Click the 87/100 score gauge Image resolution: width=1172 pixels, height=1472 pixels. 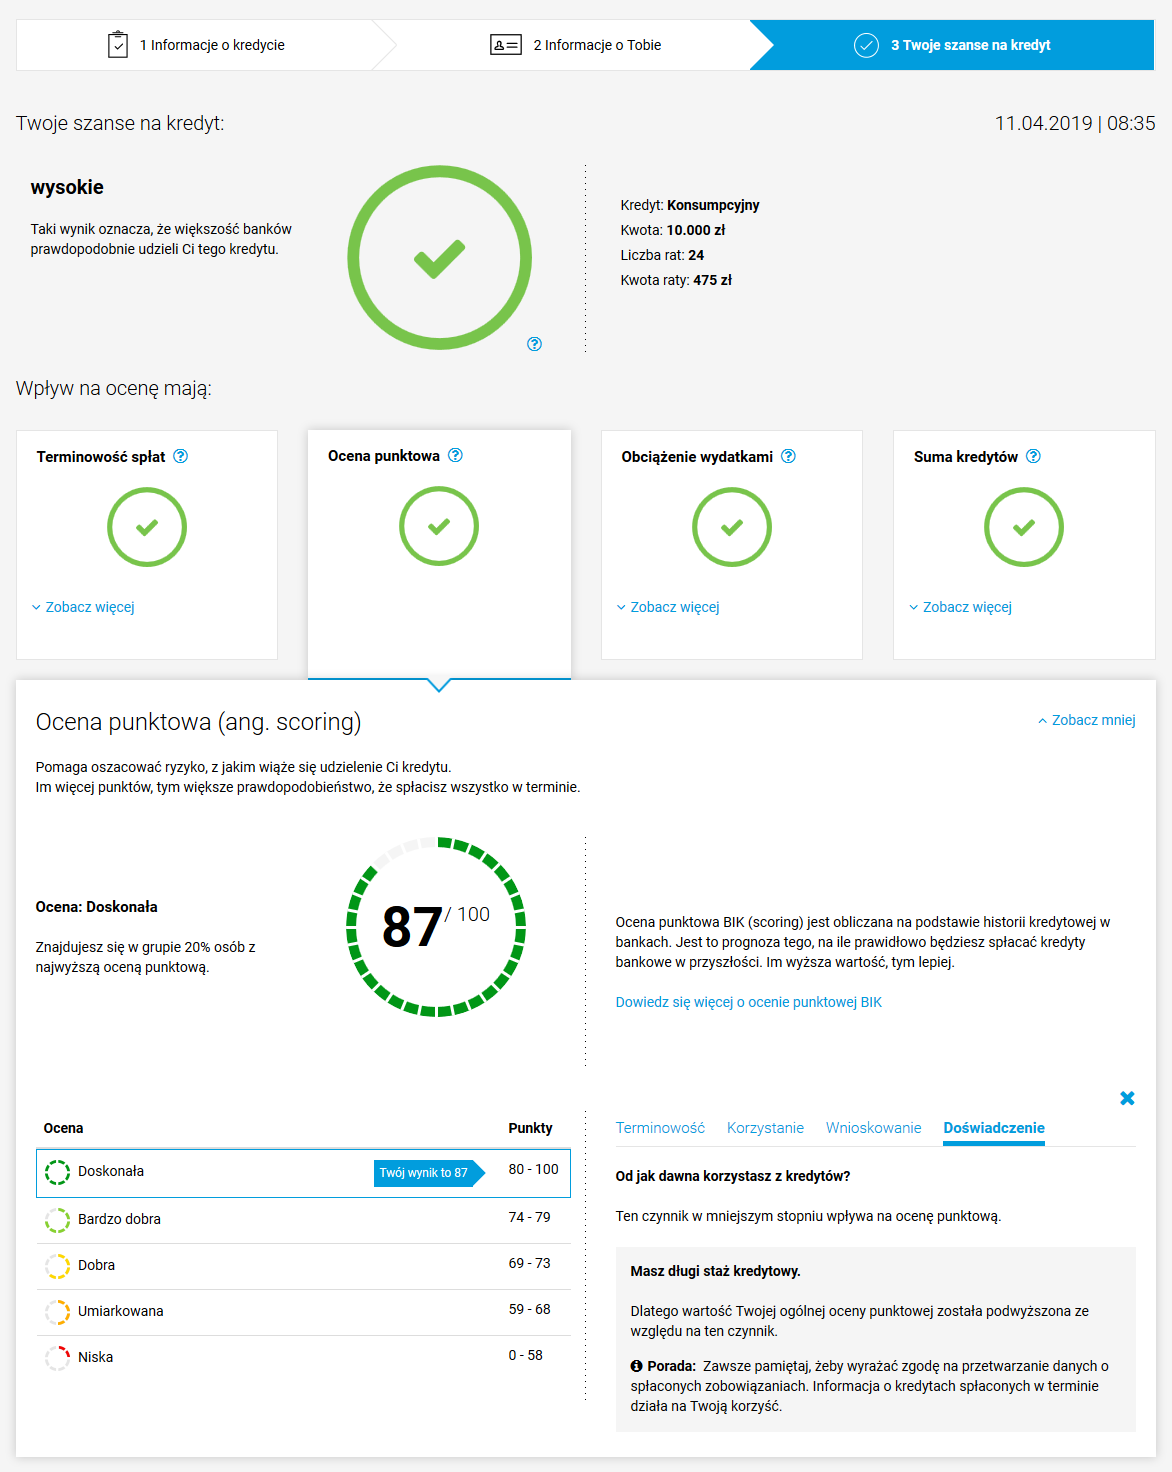(436, 927)
